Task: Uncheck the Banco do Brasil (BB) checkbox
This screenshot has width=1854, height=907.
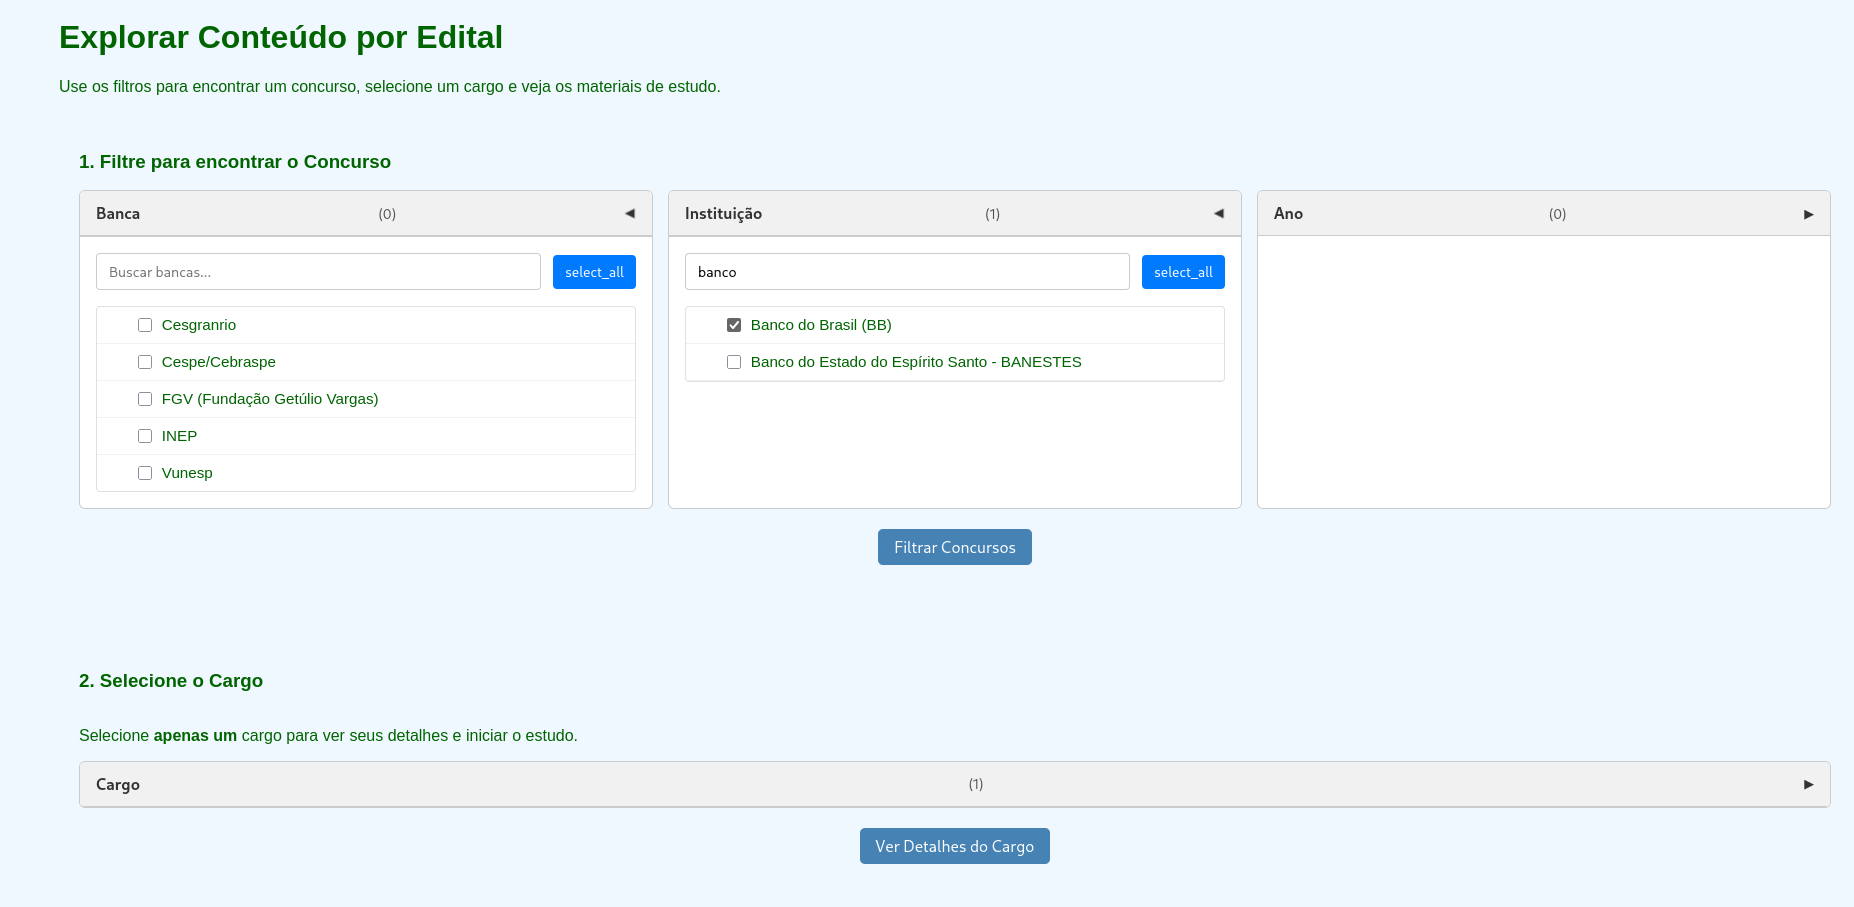Action: click(734, 325)
